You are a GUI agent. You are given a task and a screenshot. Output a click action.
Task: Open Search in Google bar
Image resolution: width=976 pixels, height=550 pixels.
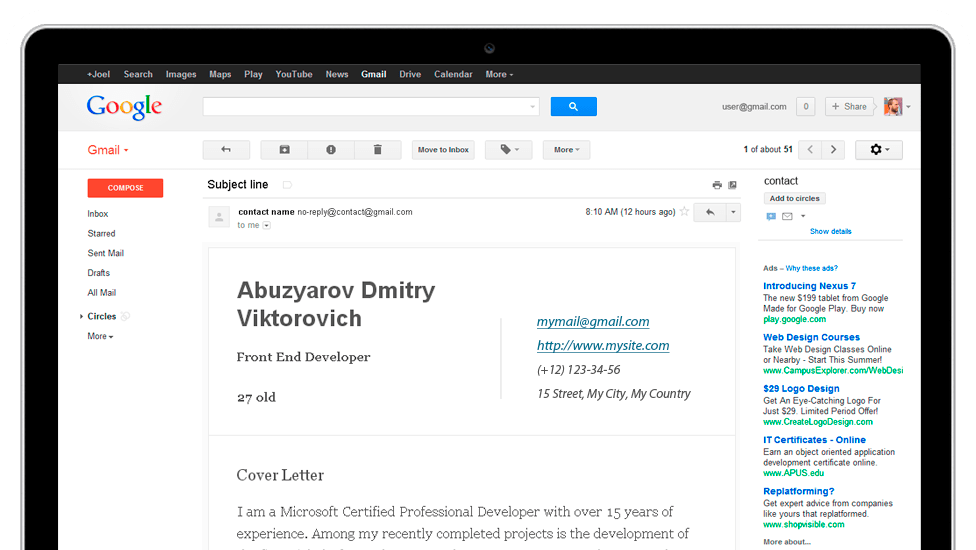click(138, 74)
